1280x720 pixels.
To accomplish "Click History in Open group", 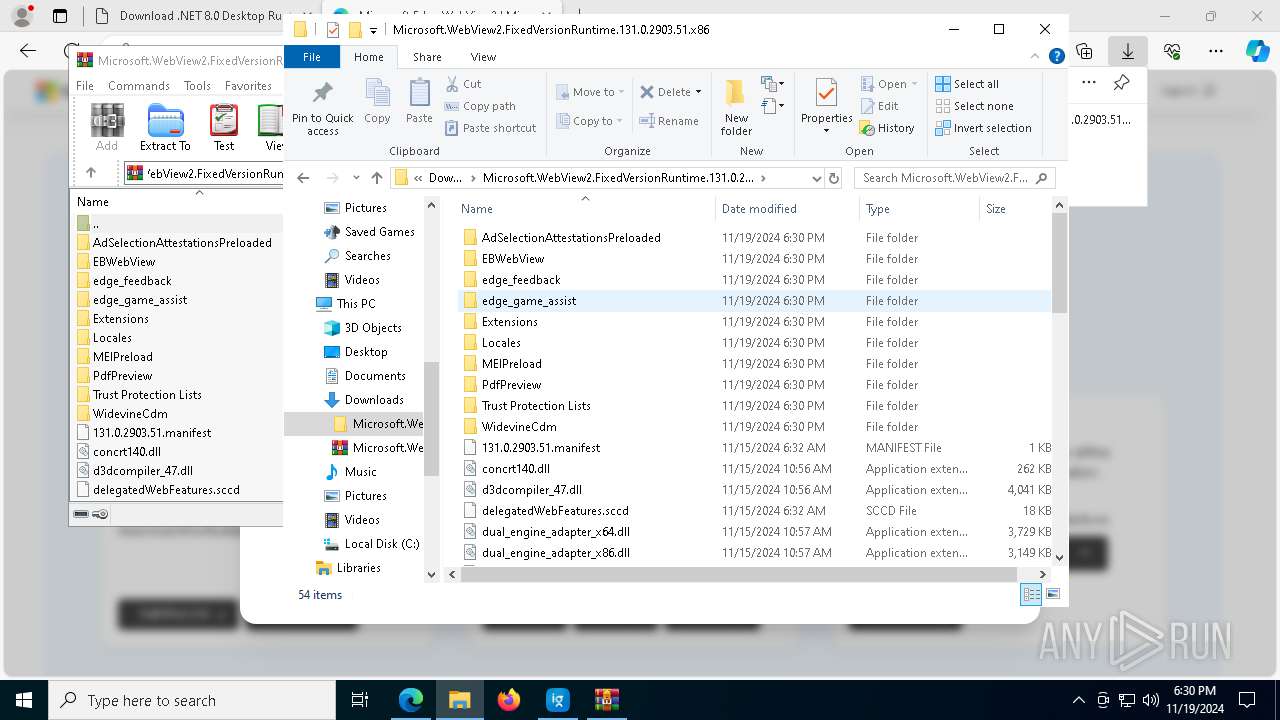I will (x=887, y=128).
